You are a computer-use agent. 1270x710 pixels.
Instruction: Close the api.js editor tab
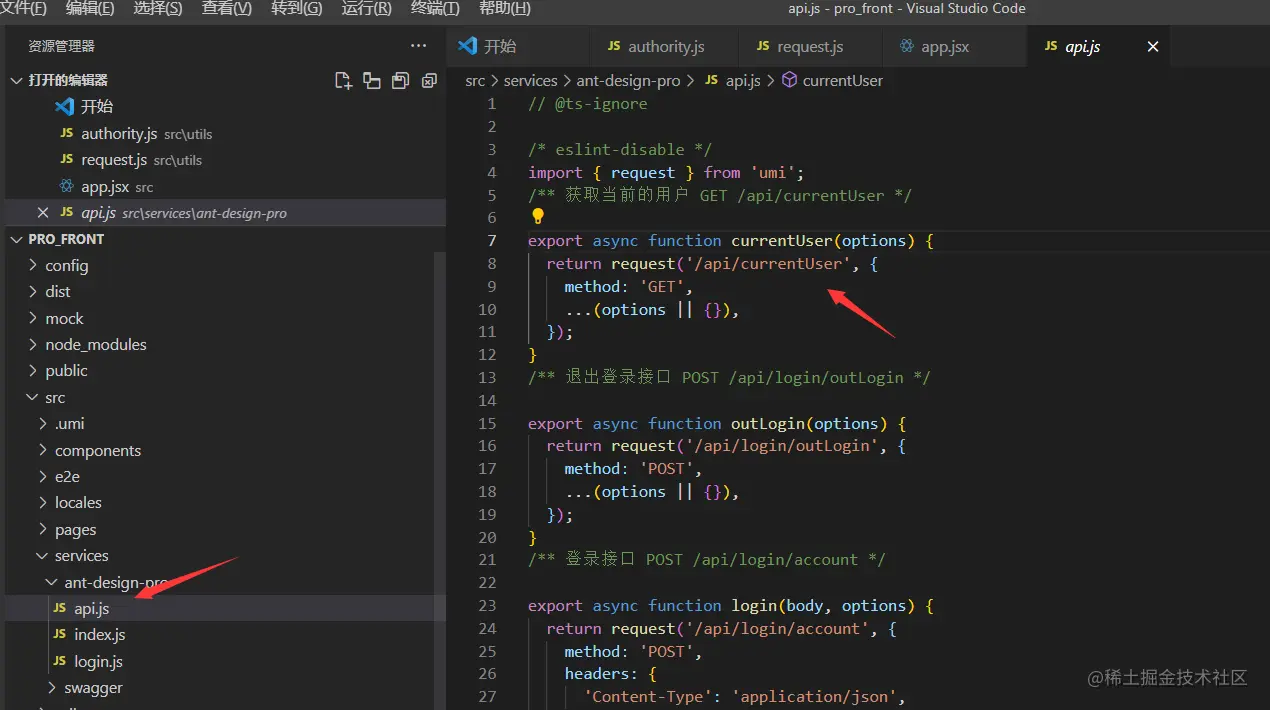pos(1153,47)
